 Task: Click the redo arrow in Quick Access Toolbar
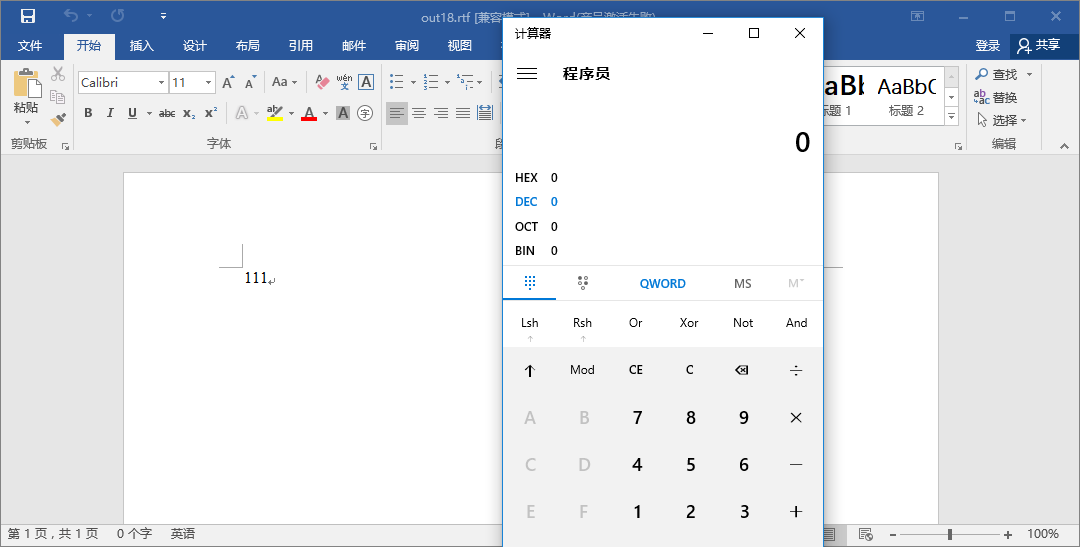coord(118,15)
